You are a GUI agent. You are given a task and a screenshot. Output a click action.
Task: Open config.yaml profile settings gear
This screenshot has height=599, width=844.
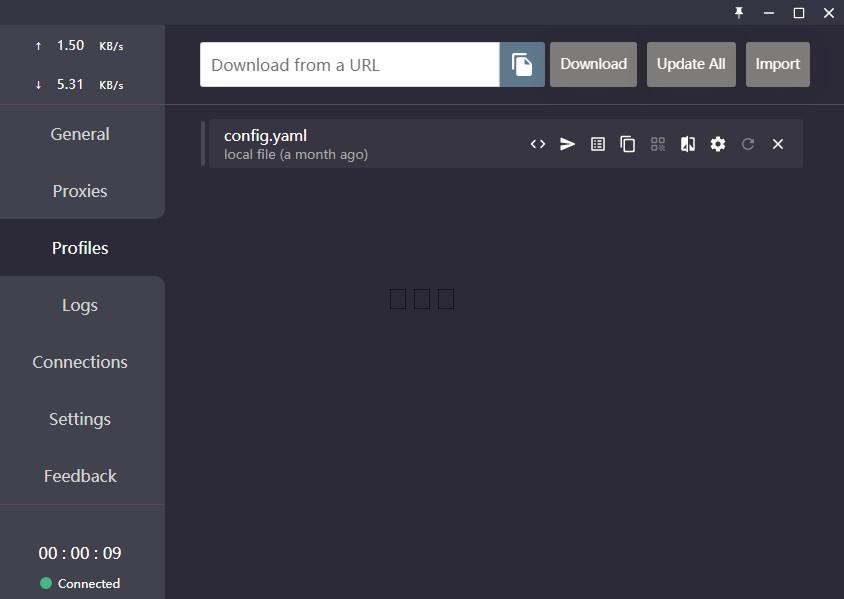point(718,144)
